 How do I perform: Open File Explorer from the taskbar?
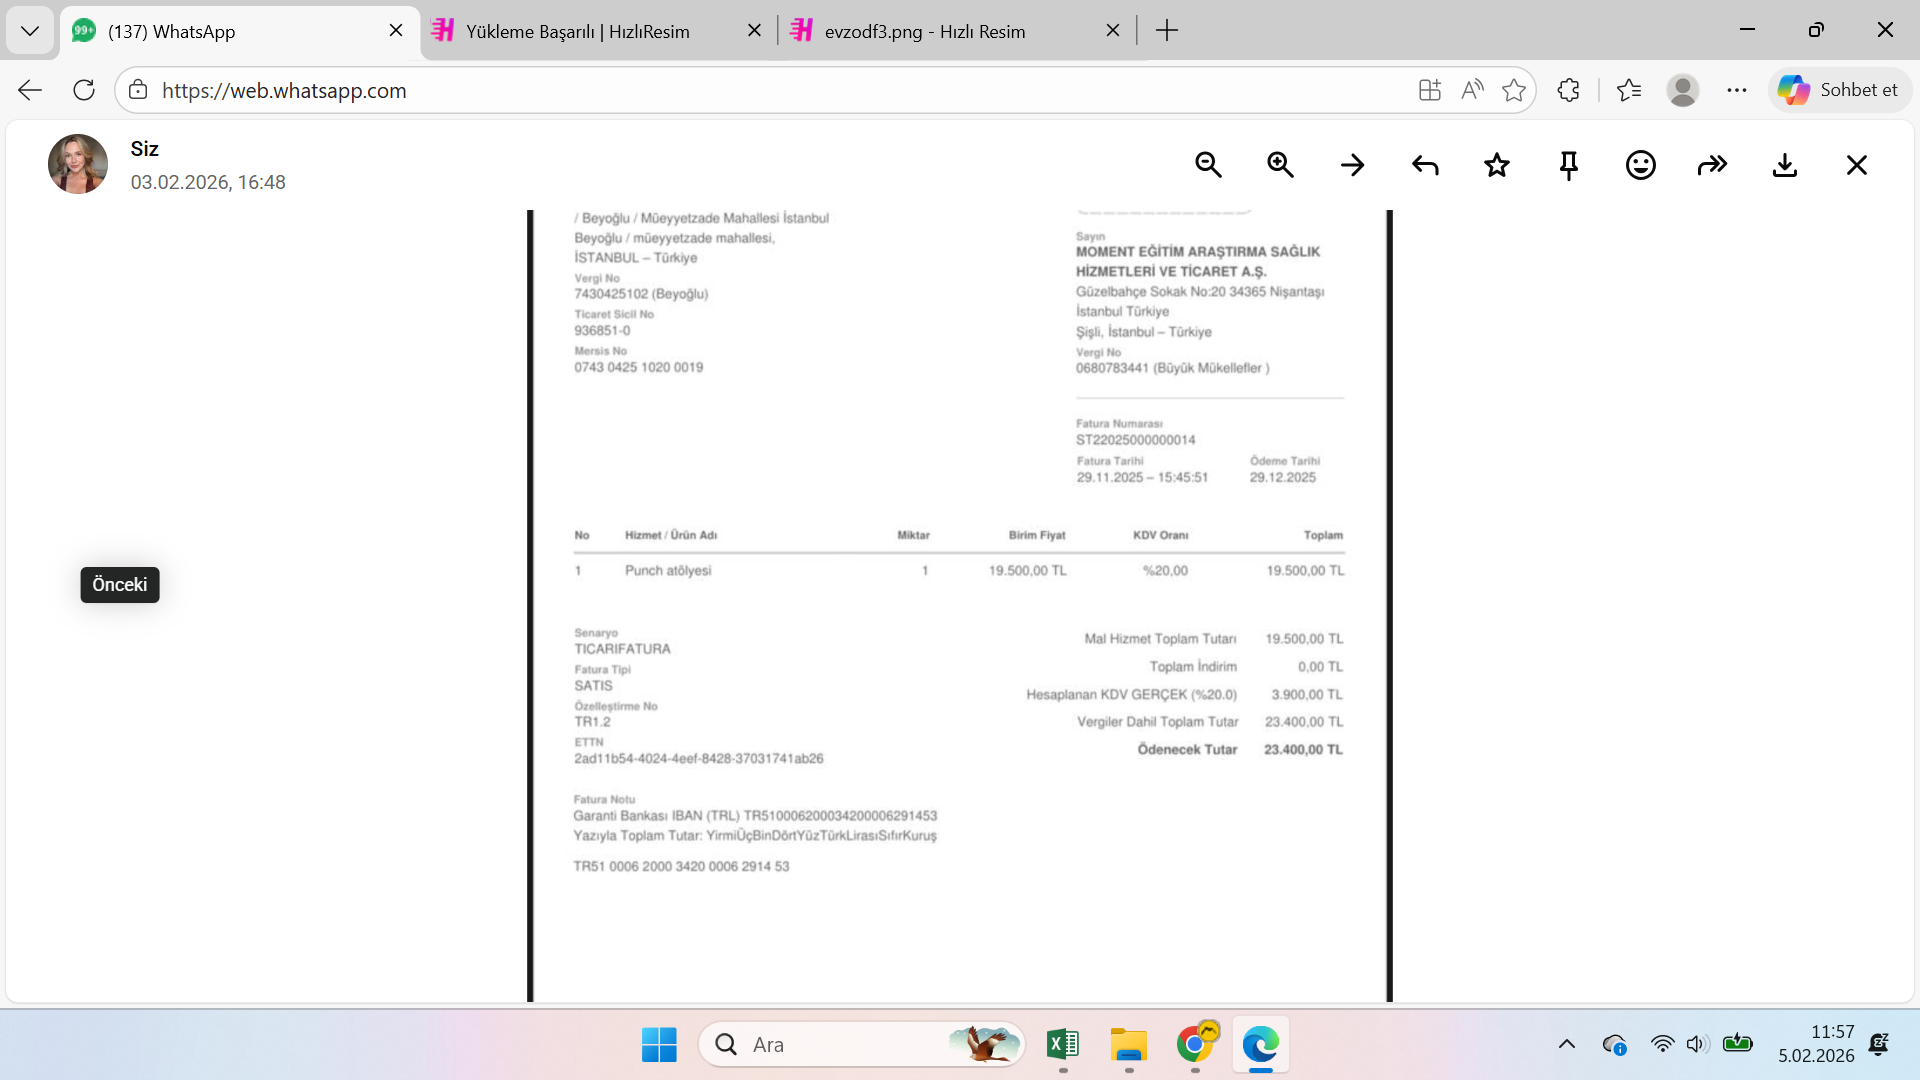(x=1129, y=1045)
